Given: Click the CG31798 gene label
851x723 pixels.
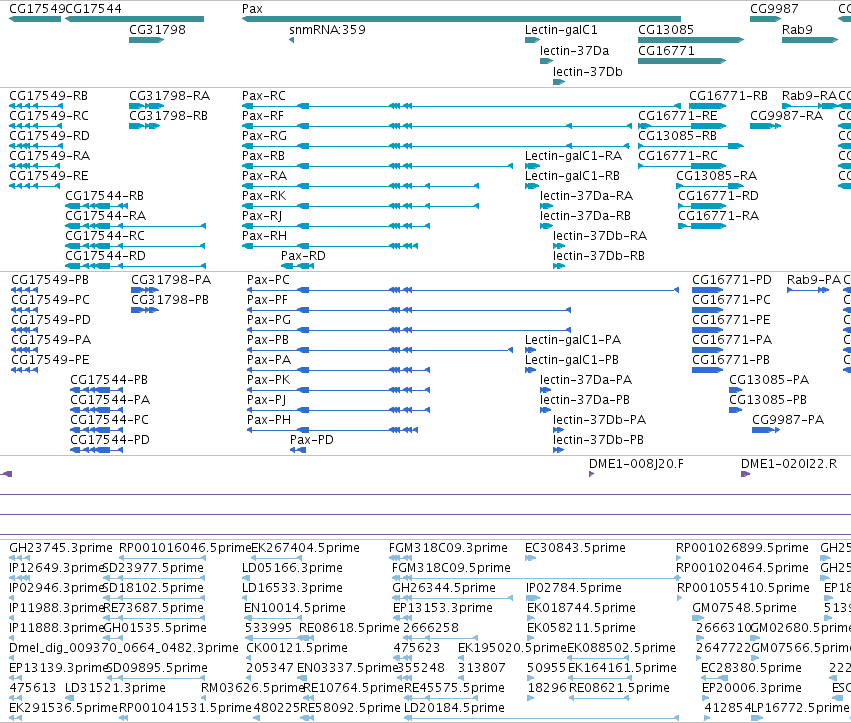Looking at the screenshot, I should [157, 30].
